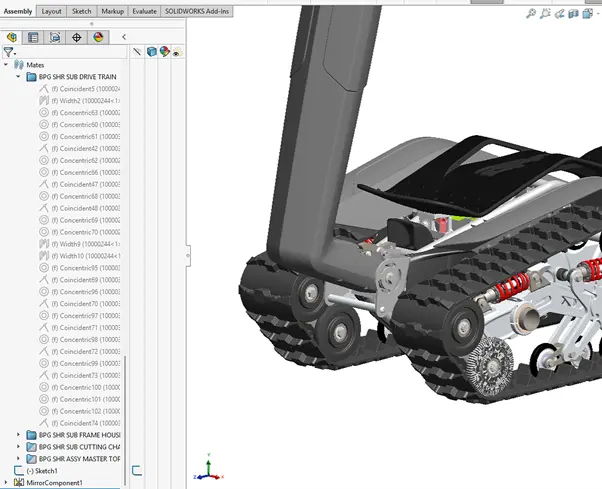
Task: Select the Width9 mate
Action: tap(86, 244)
